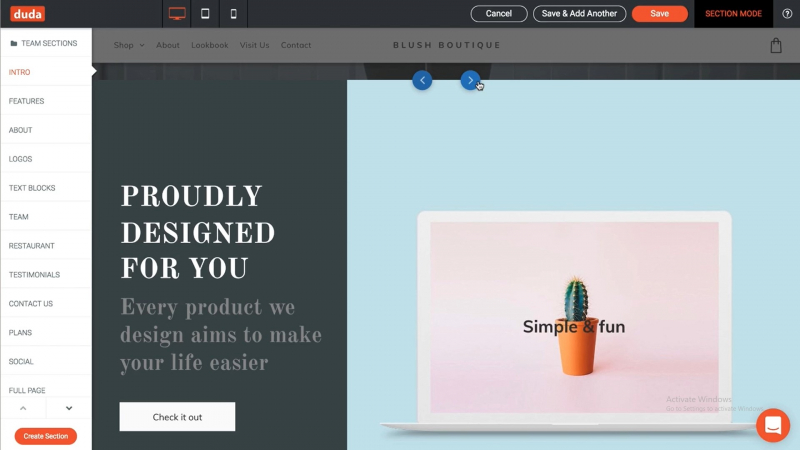Switch to desktop preview icon
This screenshot has width=800, height=450.
(x=177, y=14)
